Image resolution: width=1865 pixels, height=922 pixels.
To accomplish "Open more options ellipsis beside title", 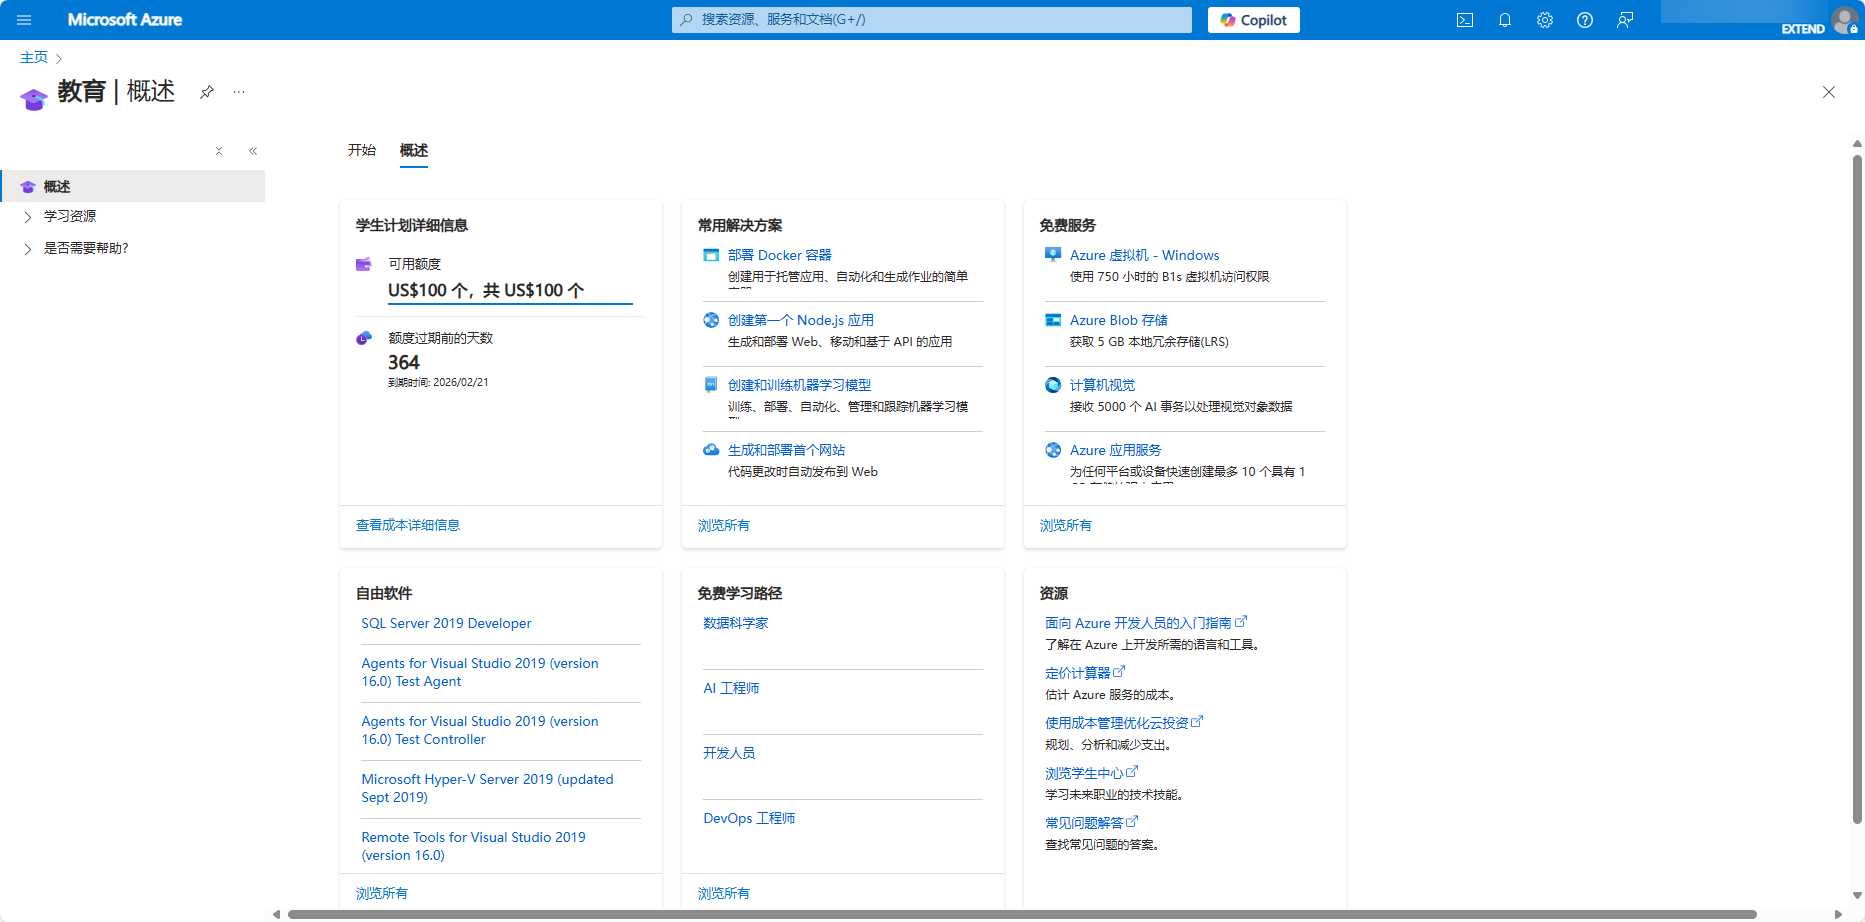I will (x=239, y=92).
